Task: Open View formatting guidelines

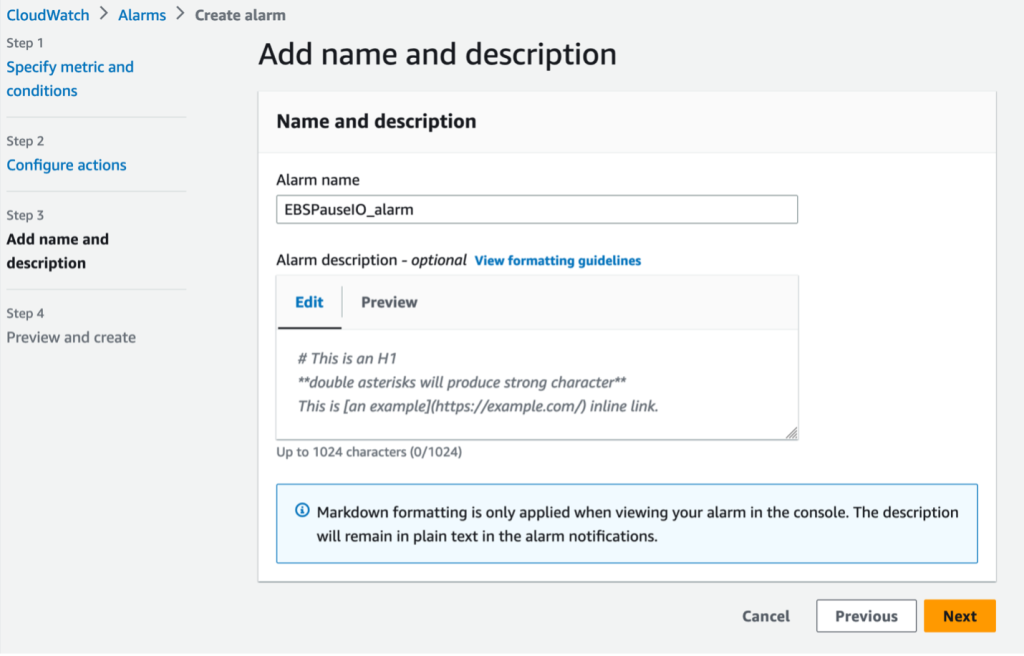Action: point(557,260)
